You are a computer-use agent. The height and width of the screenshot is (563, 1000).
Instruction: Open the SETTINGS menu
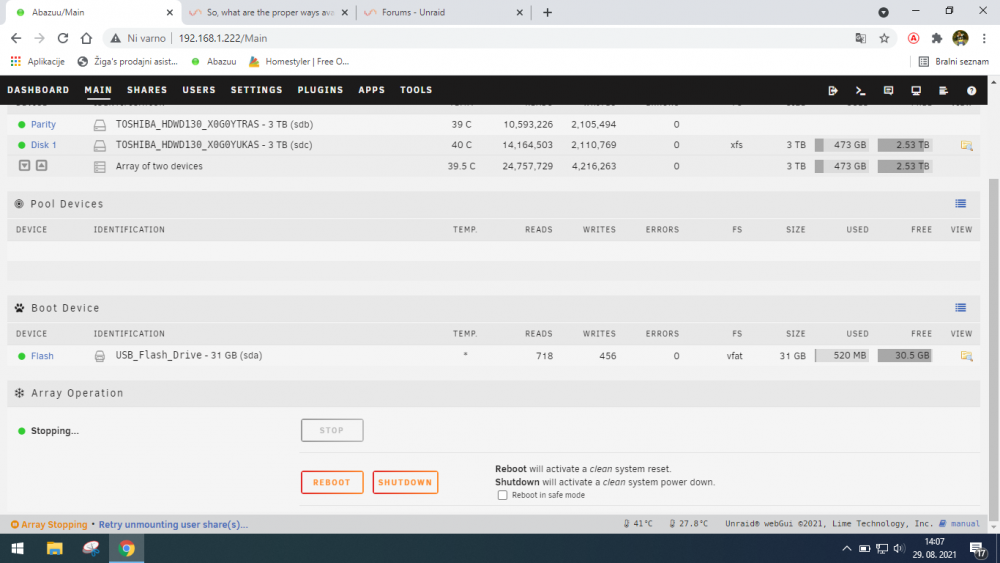tap(256, 90)
